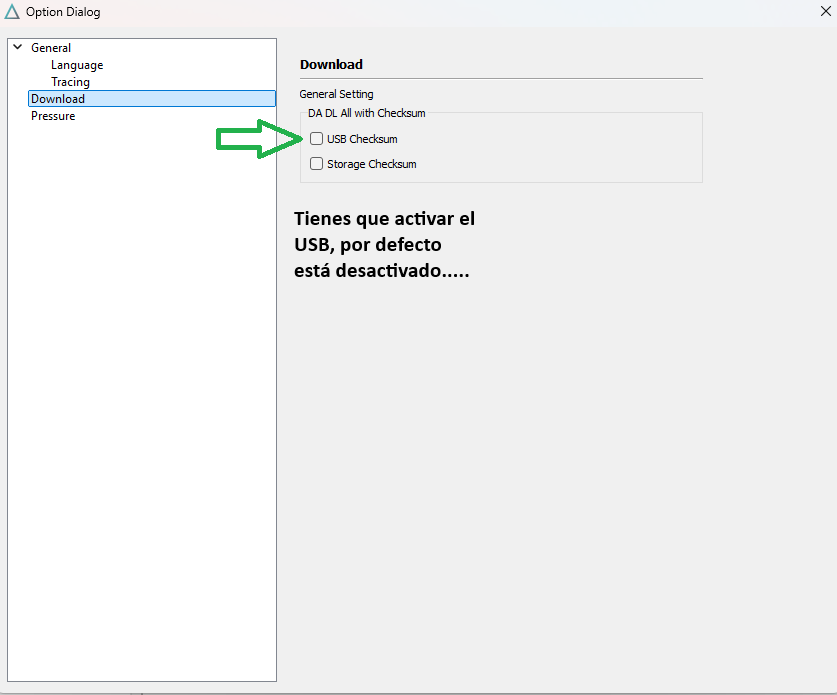
Task: Click the Download section heading
Action: pos(331,65)
